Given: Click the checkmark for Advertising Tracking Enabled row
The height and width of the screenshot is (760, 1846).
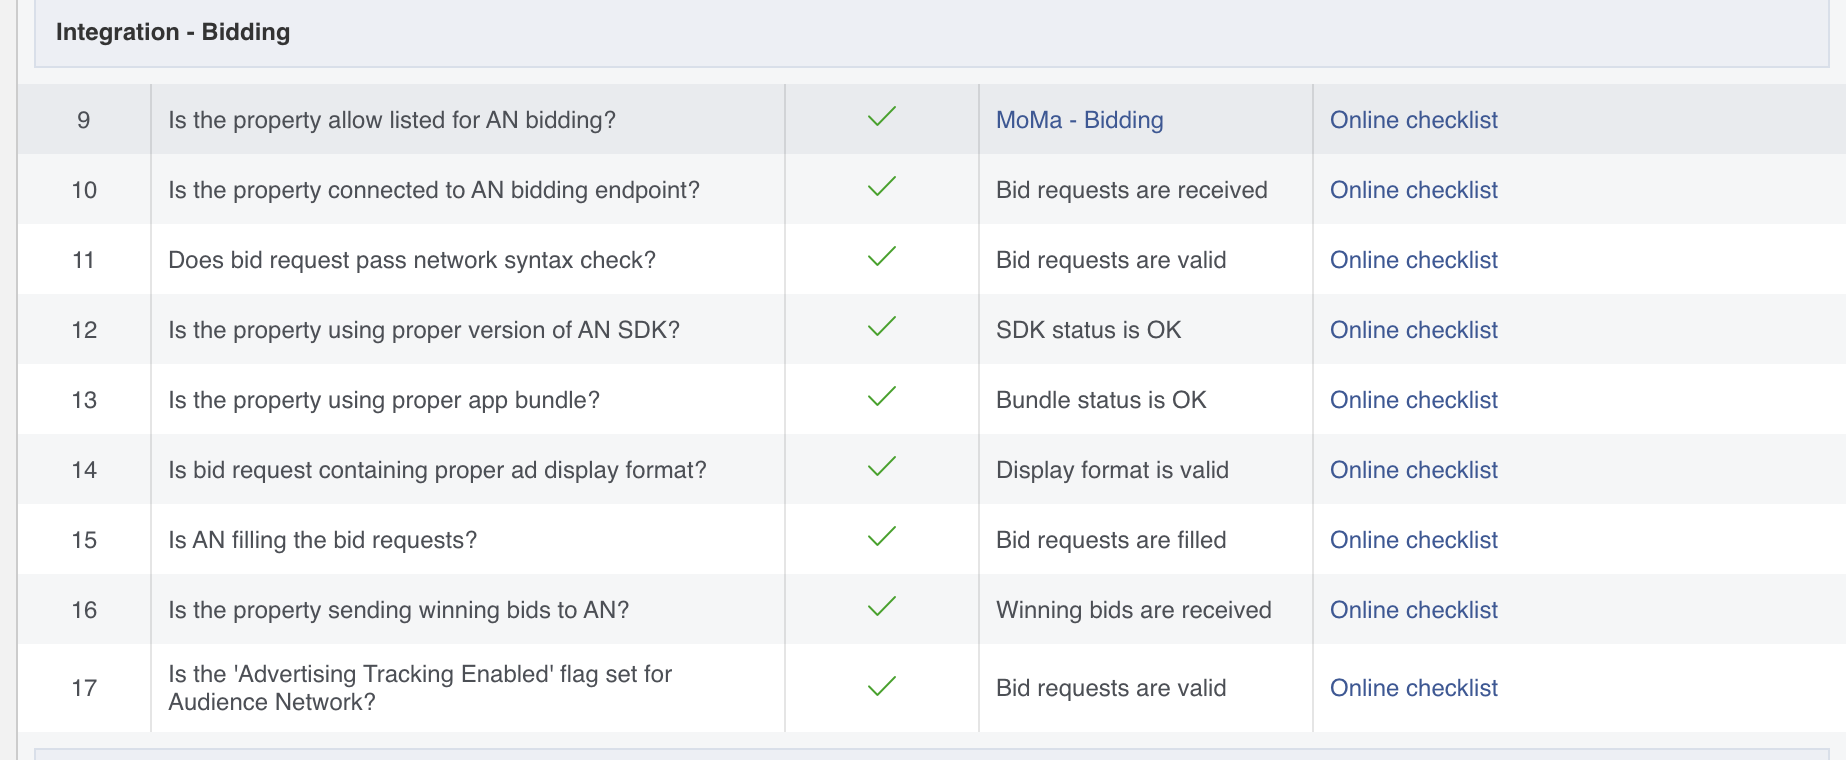Looking at the screenshot, I should (x=881, y=687).
